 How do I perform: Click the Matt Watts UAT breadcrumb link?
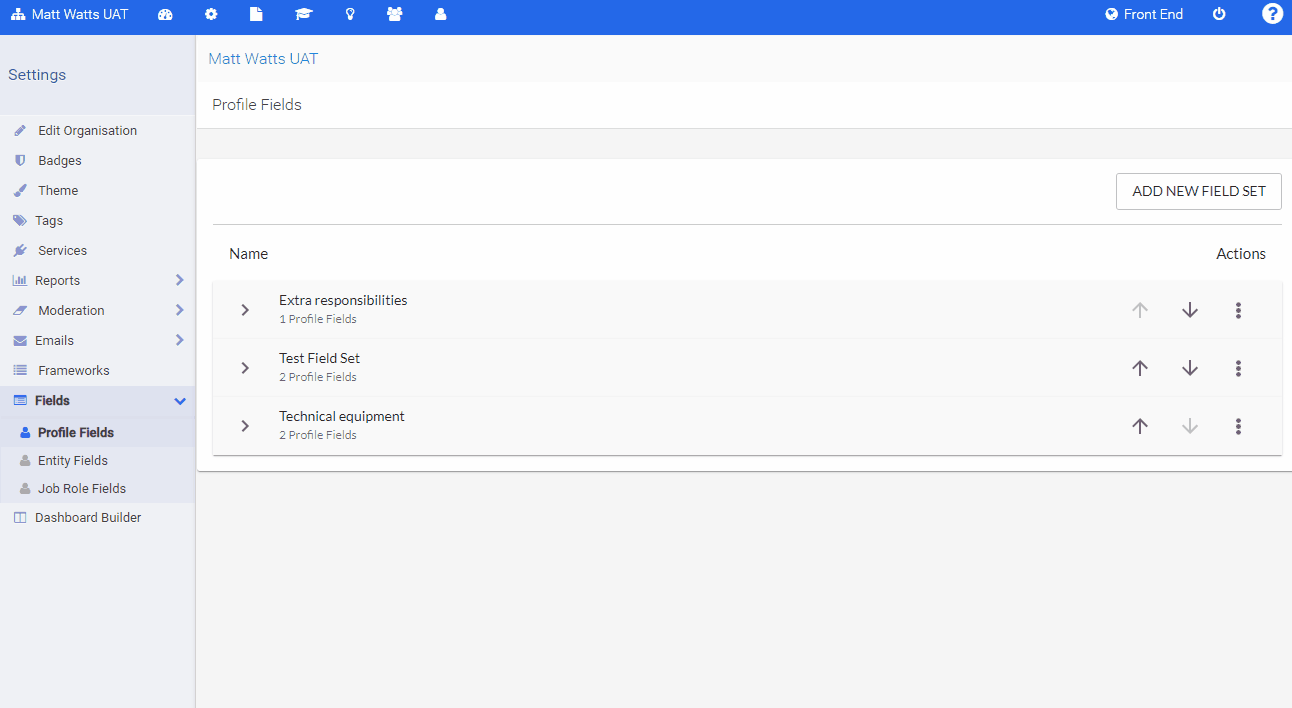(263, 59)
